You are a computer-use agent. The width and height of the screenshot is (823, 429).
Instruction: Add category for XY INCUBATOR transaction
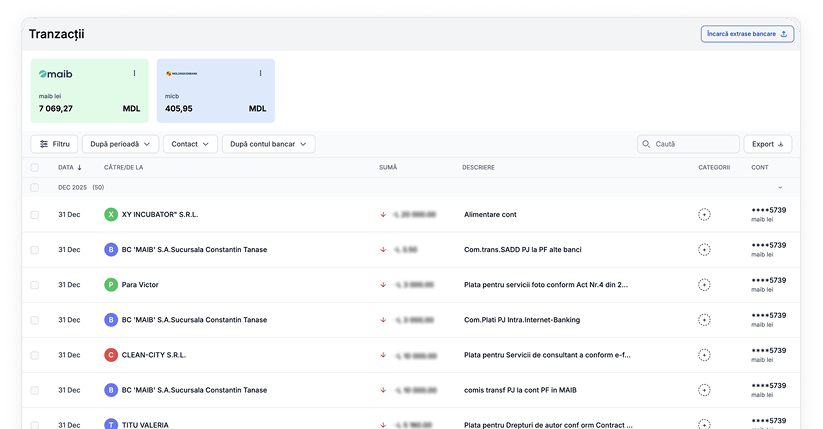click(x=704, y=214)
